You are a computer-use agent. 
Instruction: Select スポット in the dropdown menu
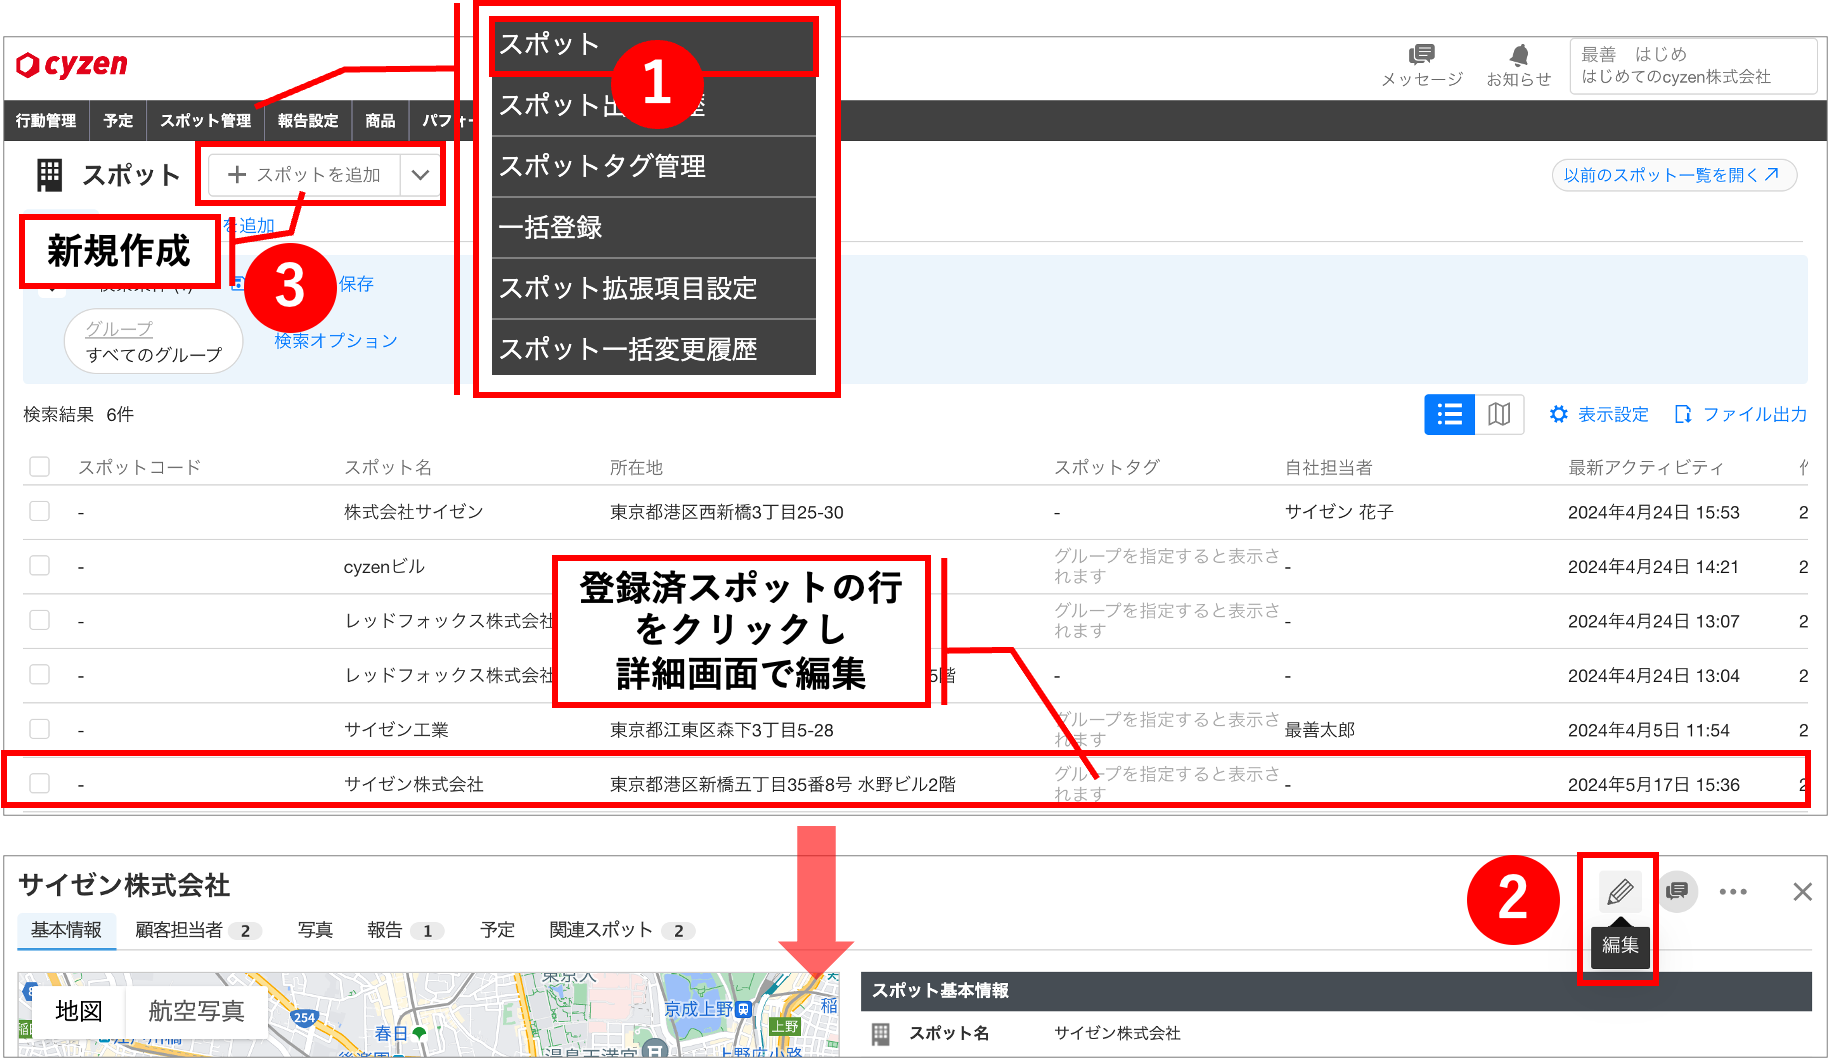(654, 45)
